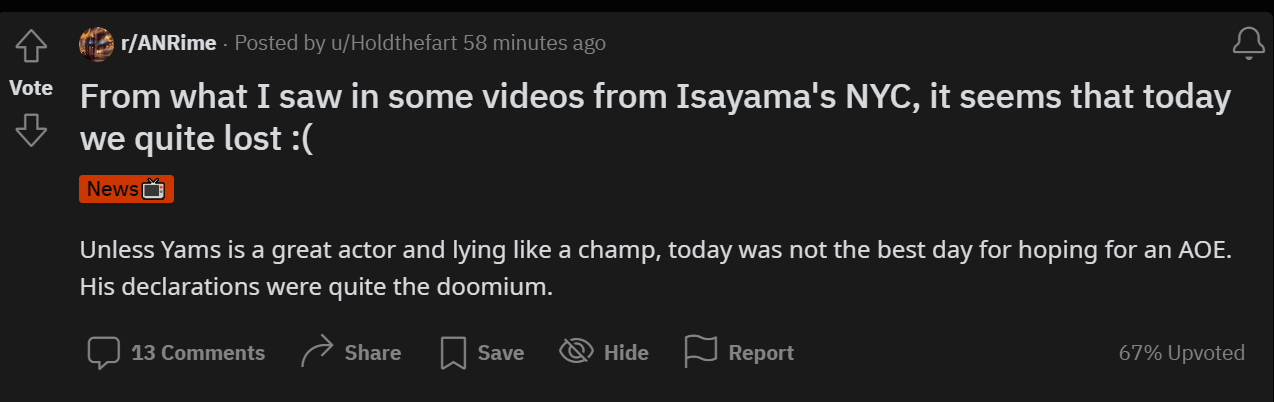Click the 67% Upvoted text
The width and height of the screenshot is (1274, 402).
pos(1182,353)
